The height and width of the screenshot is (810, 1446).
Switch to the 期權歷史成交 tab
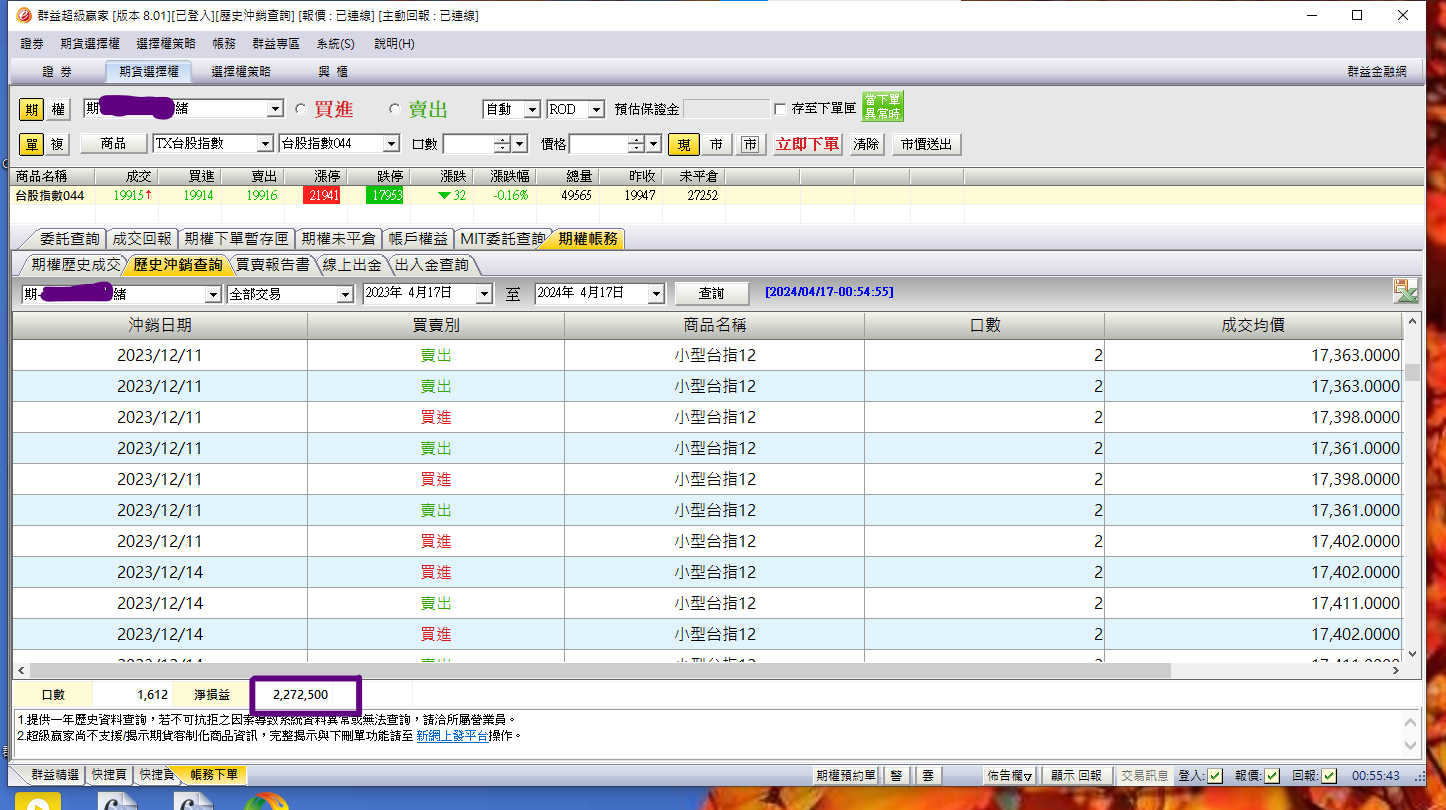click(x=75, y=265)
